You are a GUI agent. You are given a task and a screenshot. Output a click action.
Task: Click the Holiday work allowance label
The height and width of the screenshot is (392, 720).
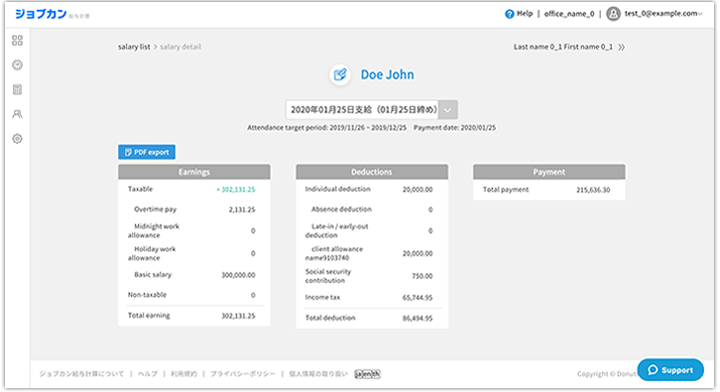coord(152,253)
